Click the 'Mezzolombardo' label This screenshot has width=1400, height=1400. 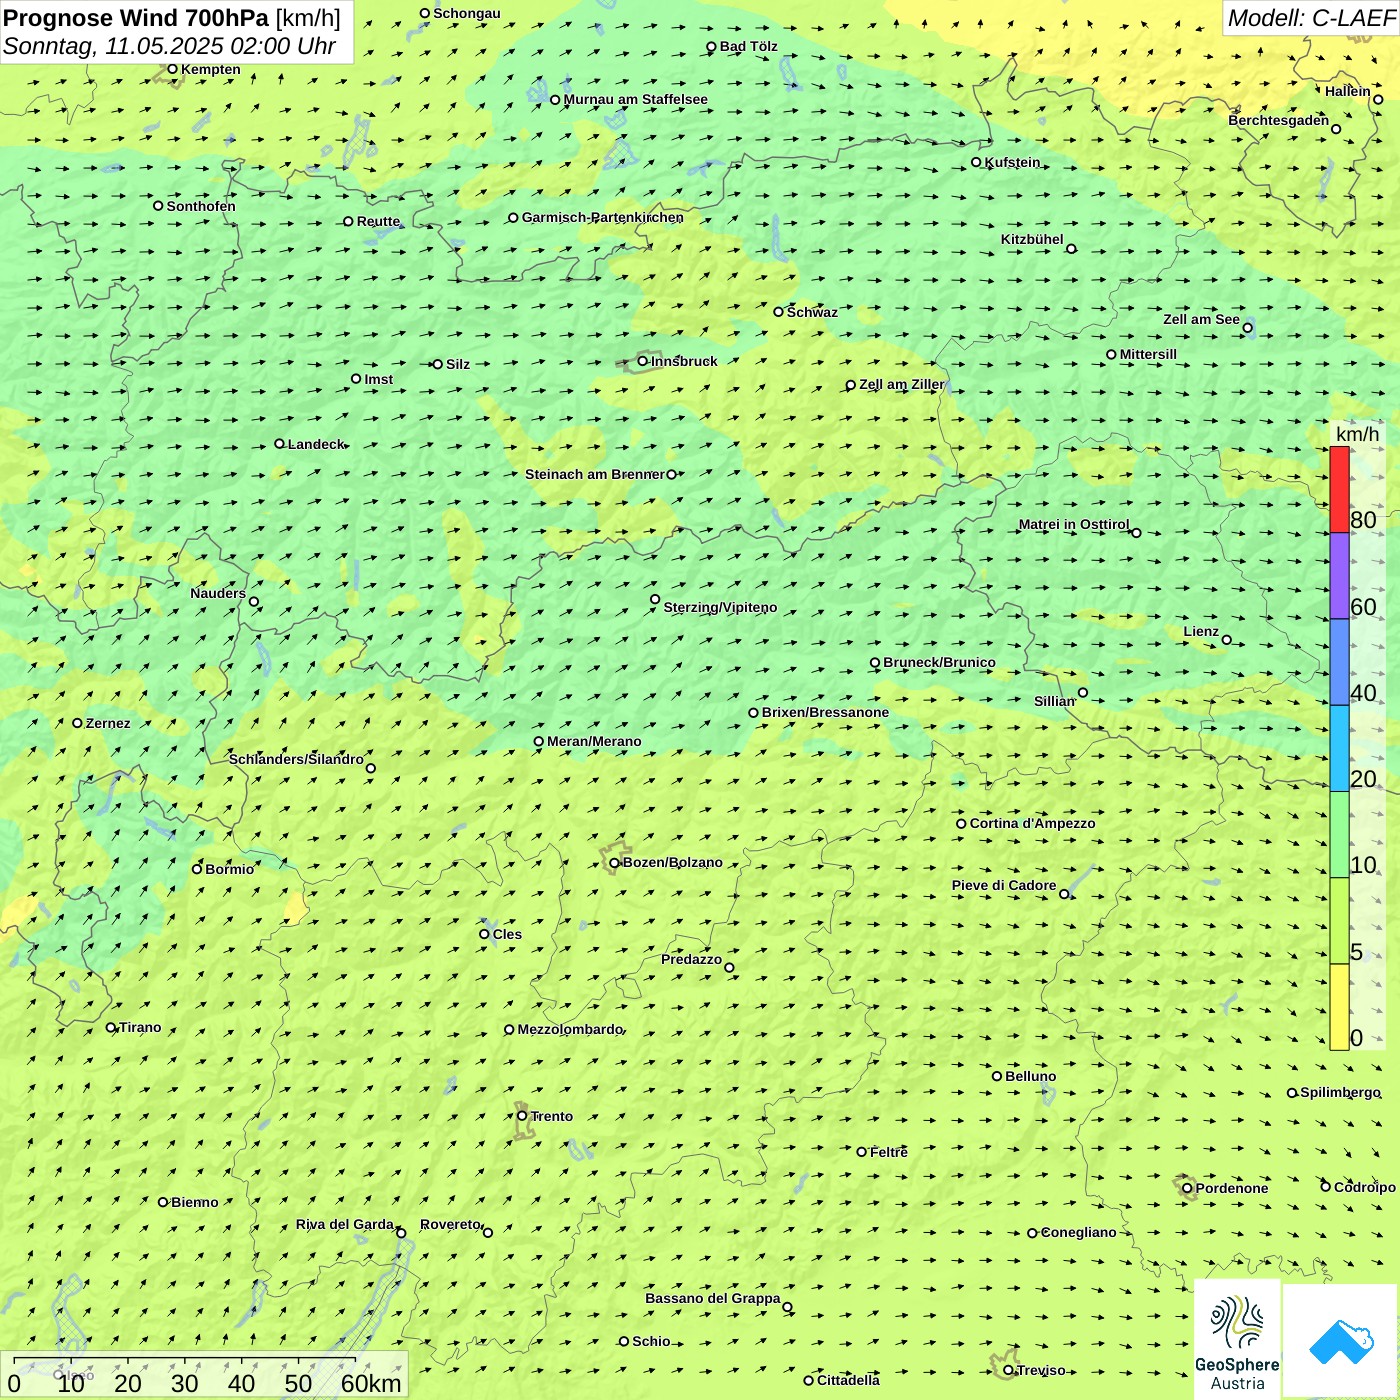(x=570, y=1029)
